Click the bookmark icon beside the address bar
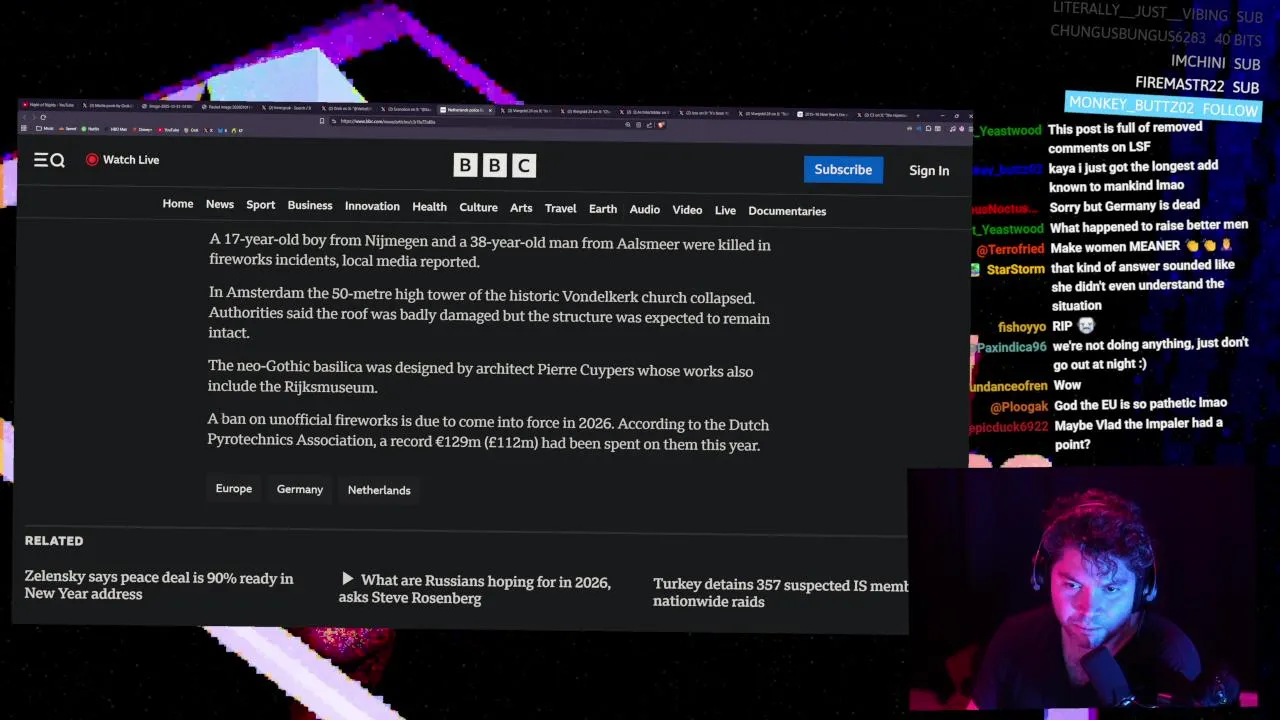 click(x=322, y=121)
